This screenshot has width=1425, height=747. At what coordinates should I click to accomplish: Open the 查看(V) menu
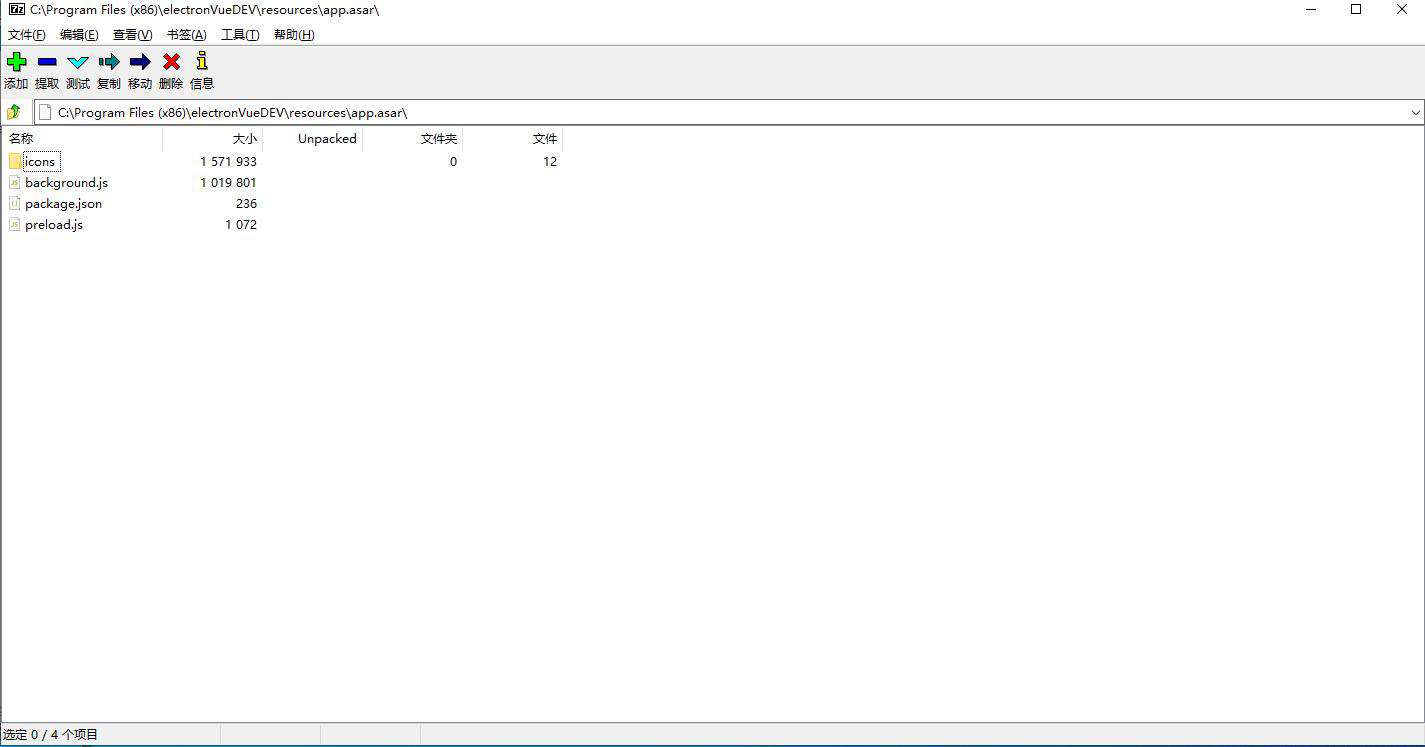tap(133, 35)
